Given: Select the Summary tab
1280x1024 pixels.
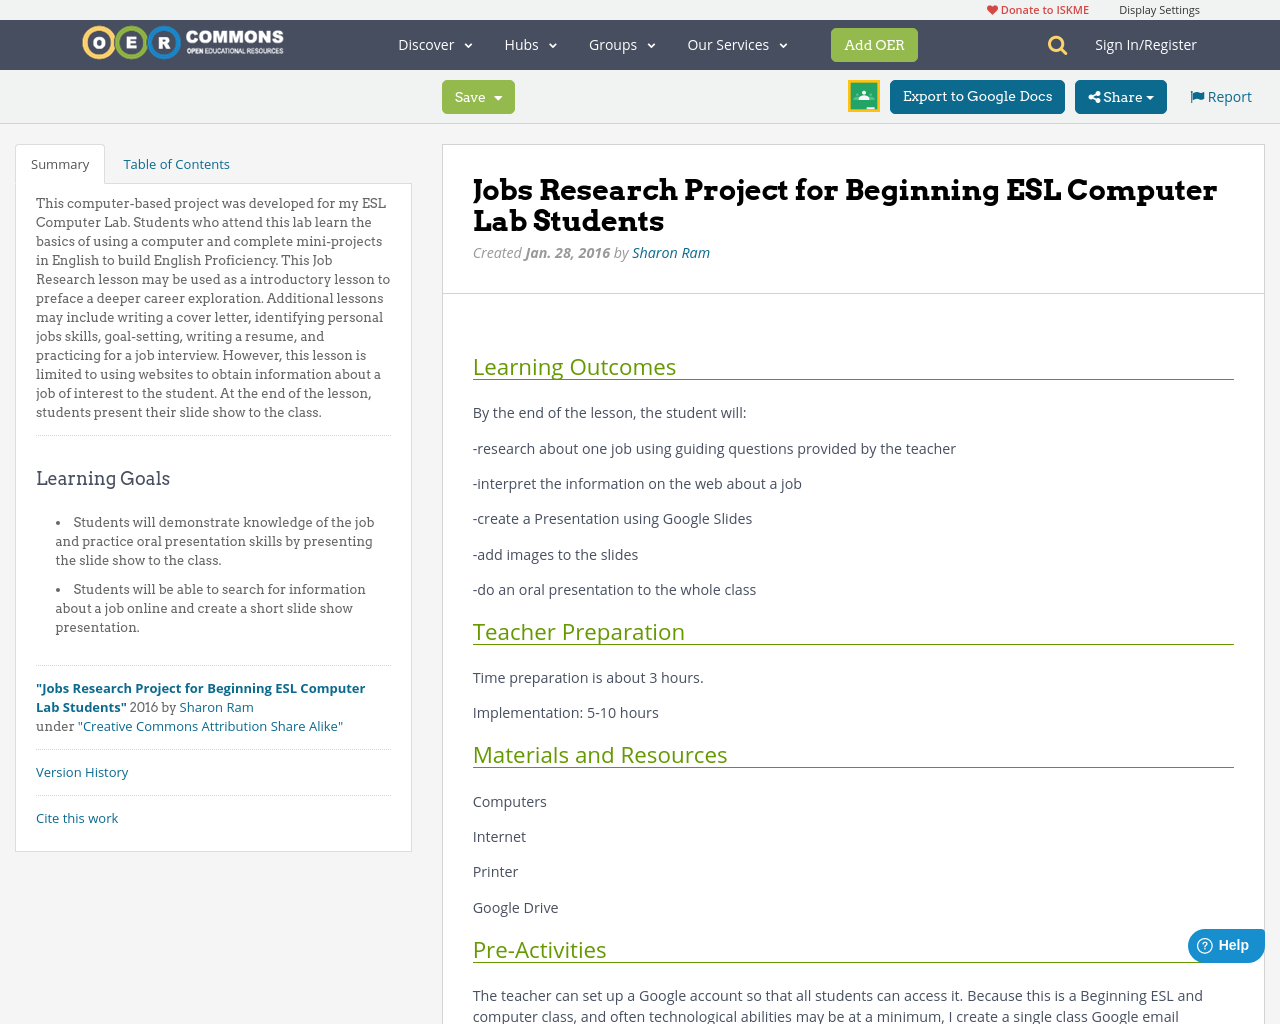Looking at the screenshot, I should pyautogui.click(x=60, y=162).
